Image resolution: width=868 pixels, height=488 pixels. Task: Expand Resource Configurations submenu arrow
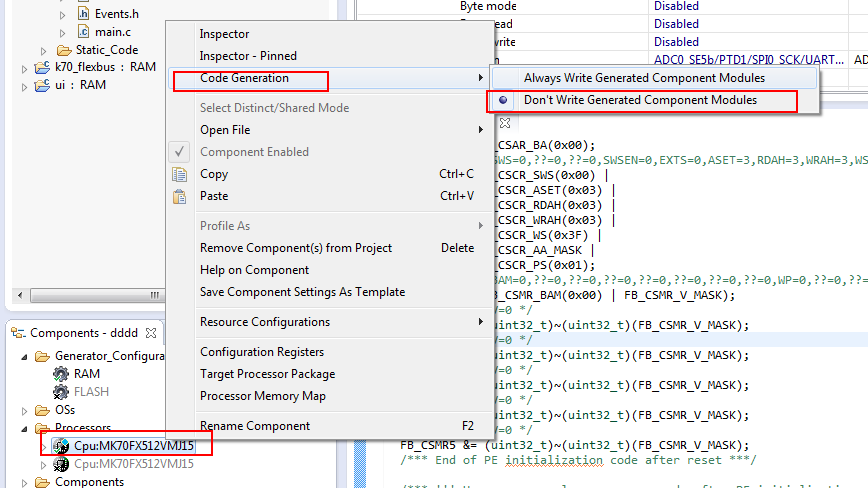(480, 322)
